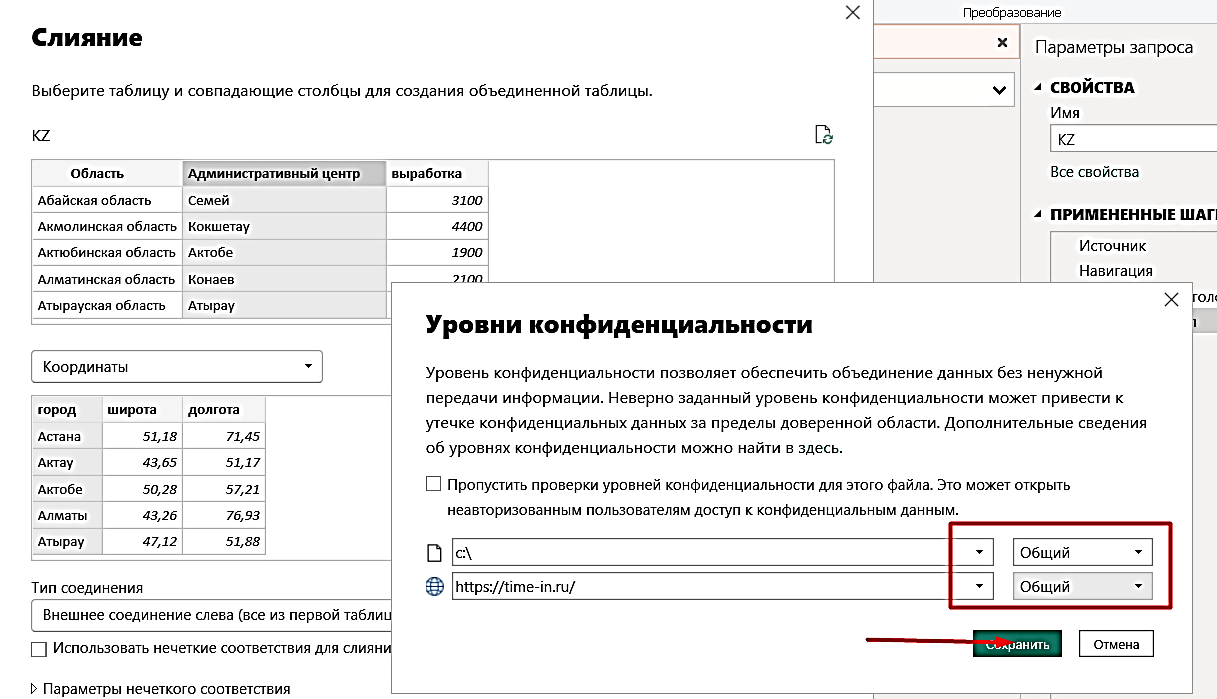Select the Административный центр column header

coord(284,173)
